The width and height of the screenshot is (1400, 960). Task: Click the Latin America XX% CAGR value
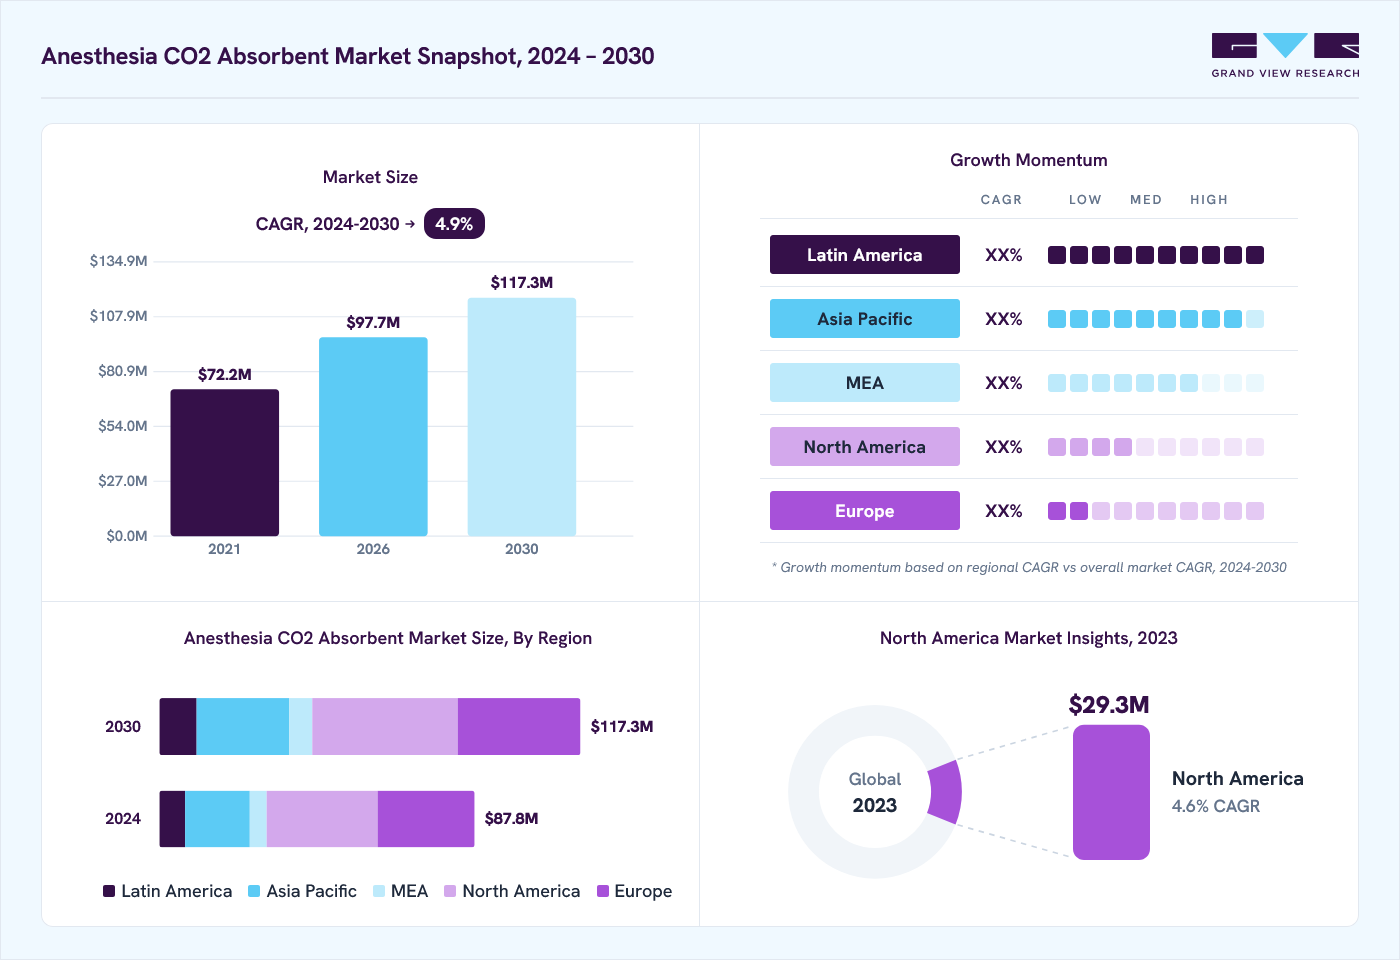click(x=1004, y=255)
